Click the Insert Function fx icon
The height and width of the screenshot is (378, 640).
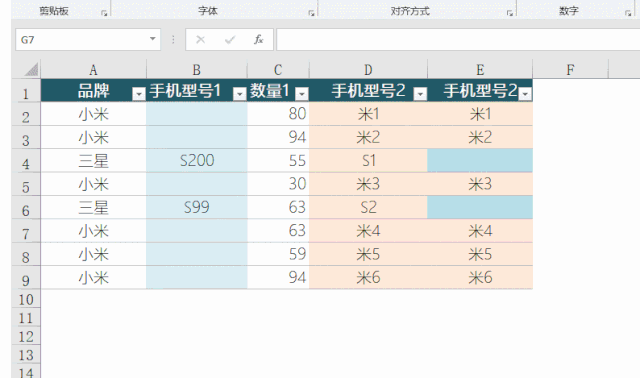(258, 40)
